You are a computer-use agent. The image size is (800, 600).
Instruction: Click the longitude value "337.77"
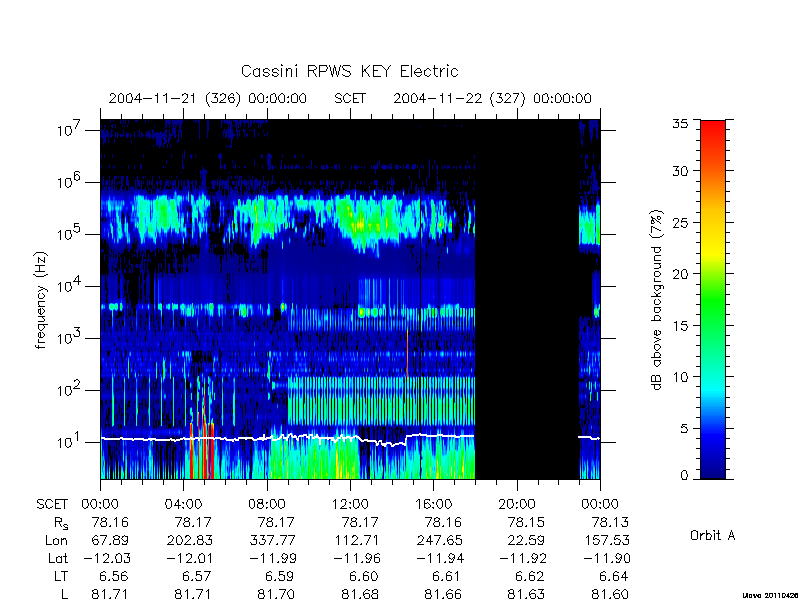[x=273, y=540]
